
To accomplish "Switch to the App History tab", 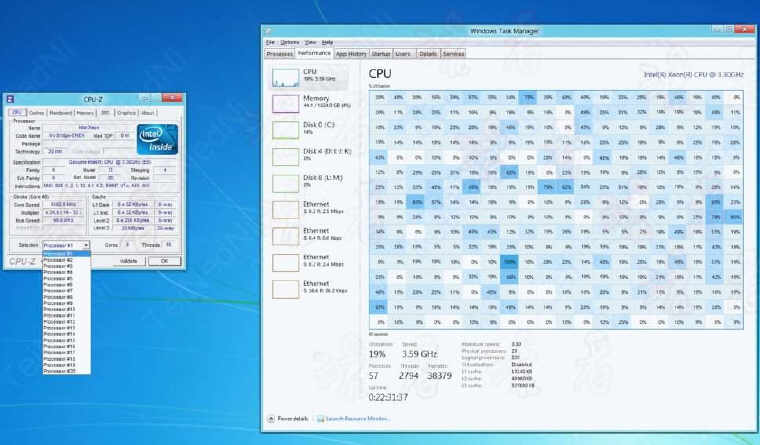I will 351,54.
